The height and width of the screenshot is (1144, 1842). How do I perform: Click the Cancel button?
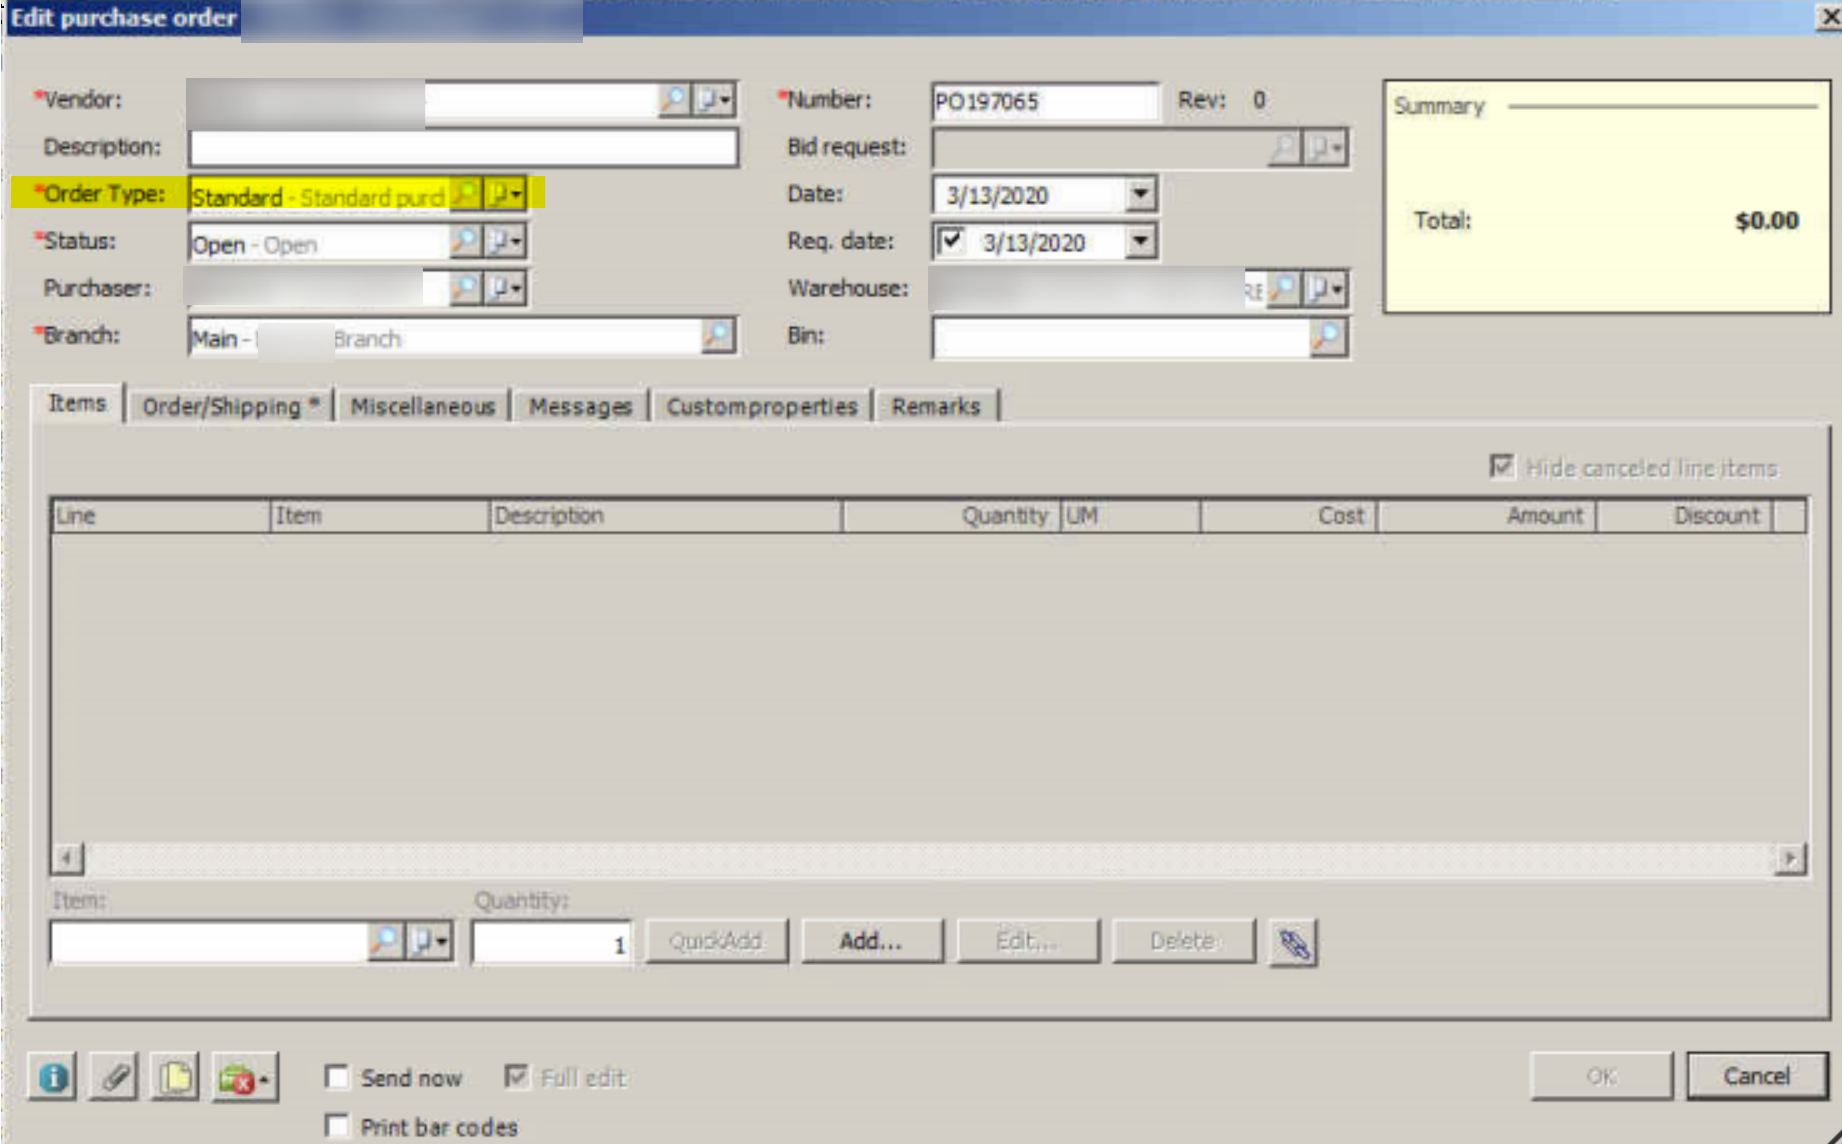pyautogui.click(x=1757, y=1076)
